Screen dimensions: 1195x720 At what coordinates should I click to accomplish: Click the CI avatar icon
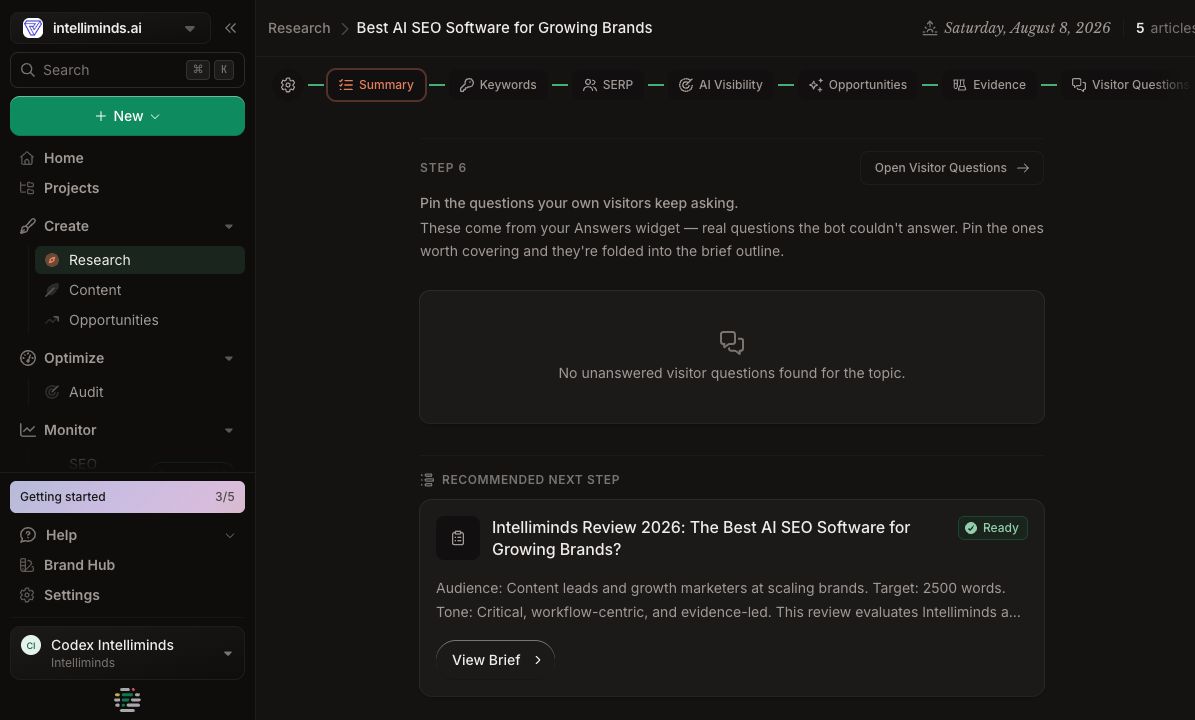[x=30, y=645]
